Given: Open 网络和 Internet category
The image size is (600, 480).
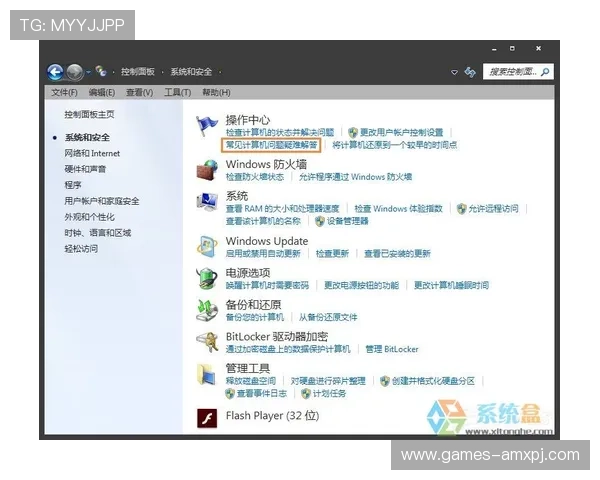Looking at the screenshot, I should [x=92, y=153].
